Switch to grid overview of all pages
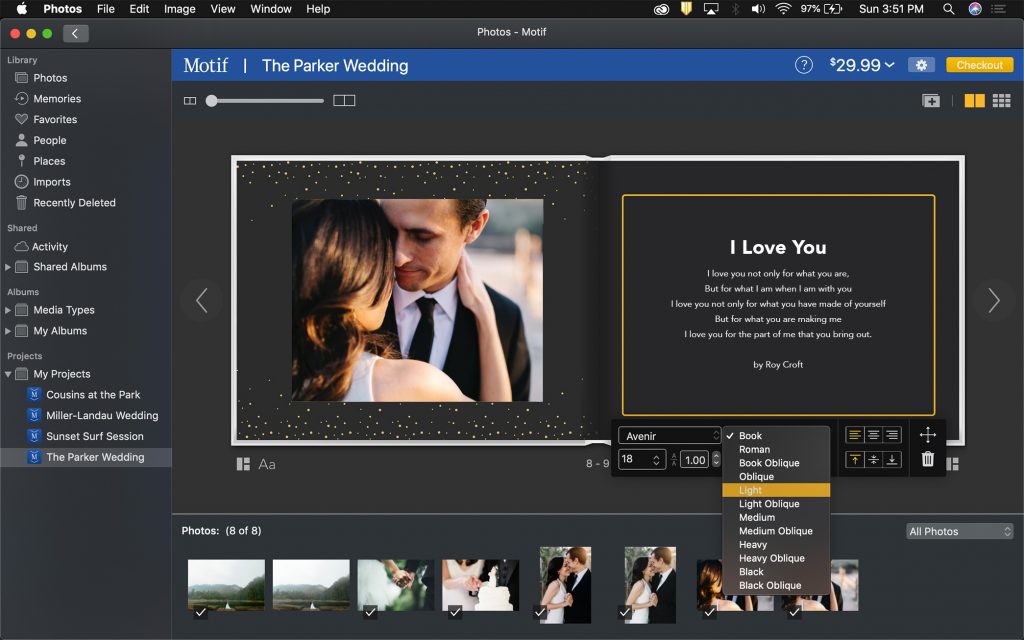1024x640 pixels. click(x=1001, y=101)
